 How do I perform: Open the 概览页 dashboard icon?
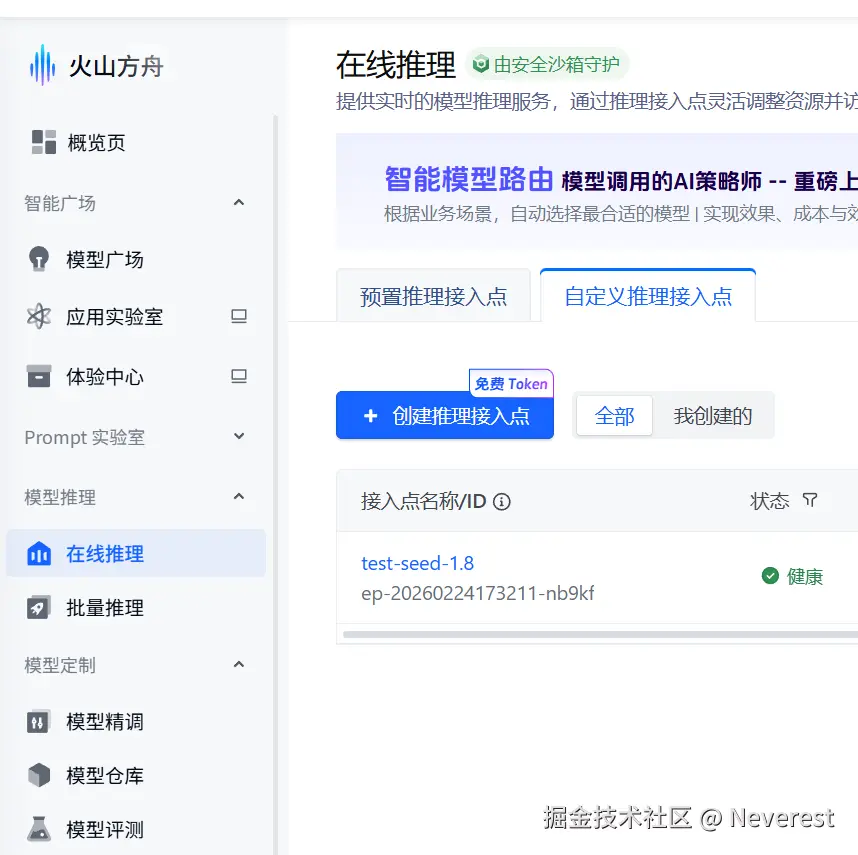coord(44,143)
